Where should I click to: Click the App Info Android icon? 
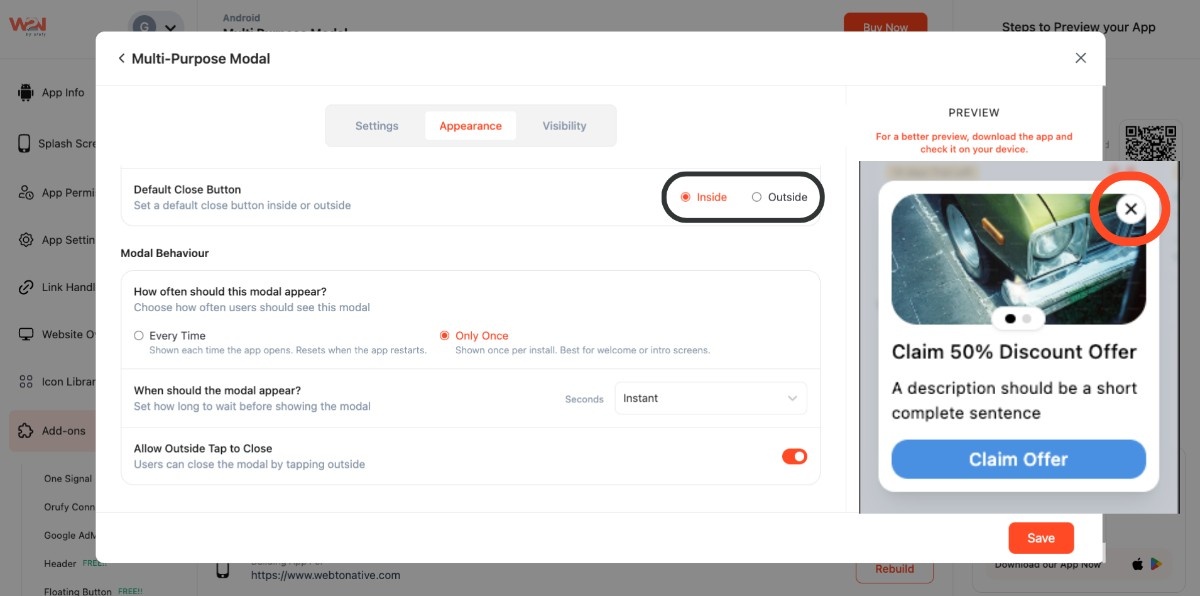tap(25, 93)
